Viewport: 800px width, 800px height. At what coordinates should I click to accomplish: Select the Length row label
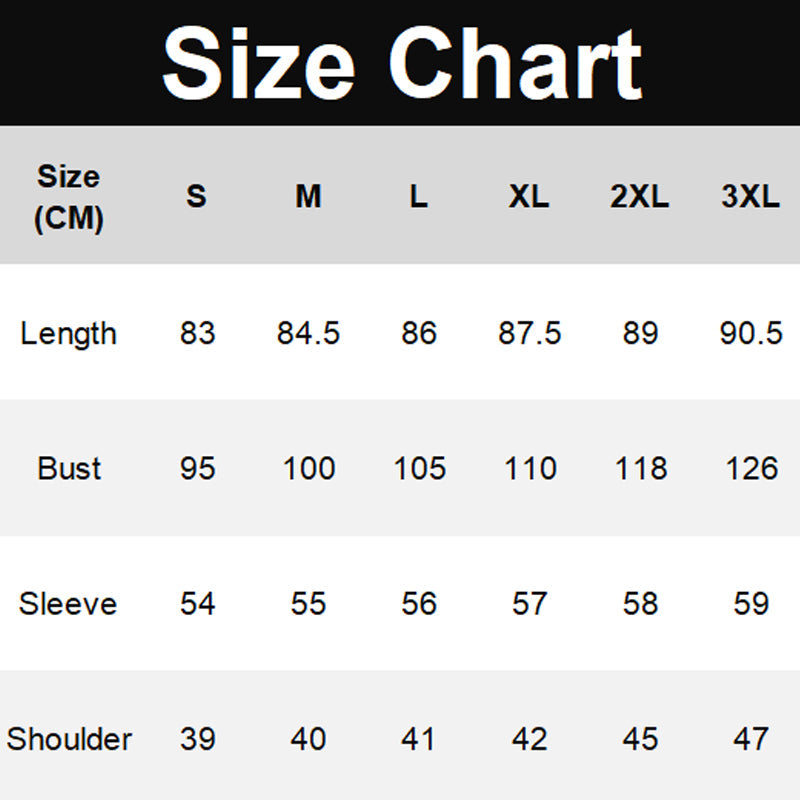(68, 333)
